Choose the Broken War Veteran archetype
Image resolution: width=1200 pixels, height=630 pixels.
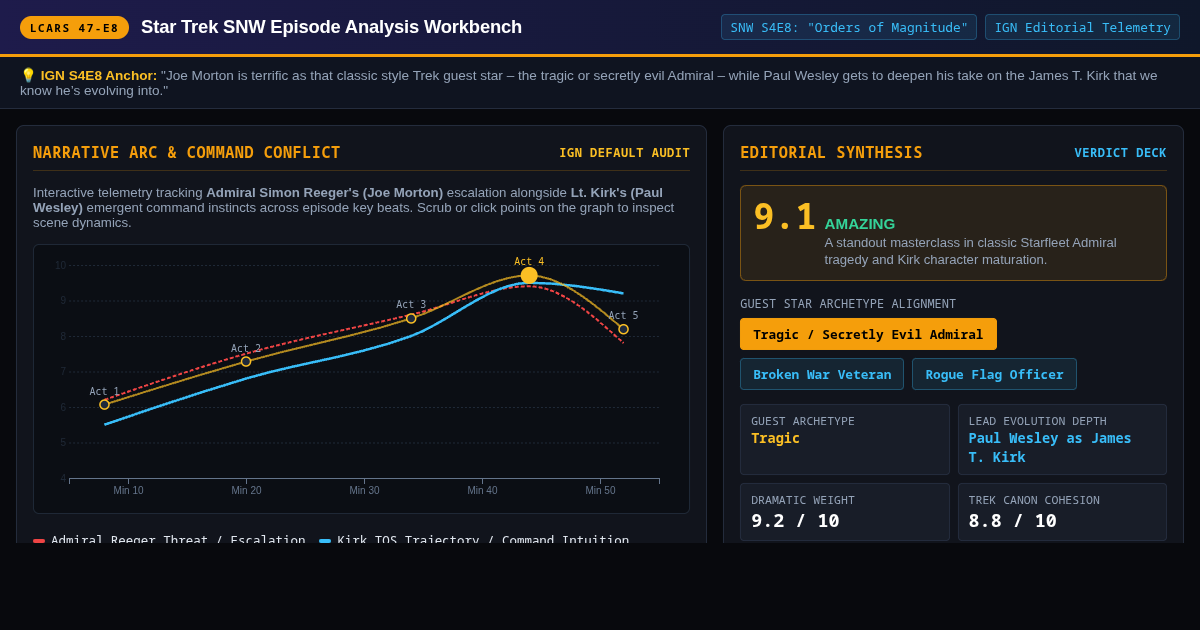822,374
